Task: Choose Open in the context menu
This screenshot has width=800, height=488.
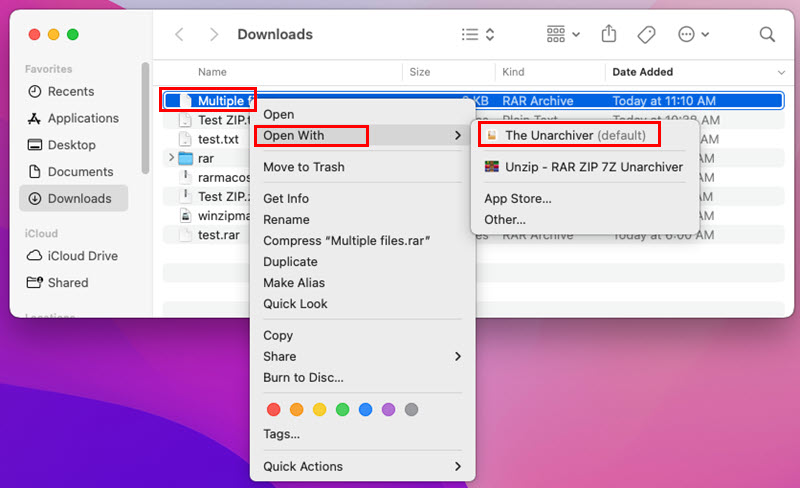Action: [279, 114]
